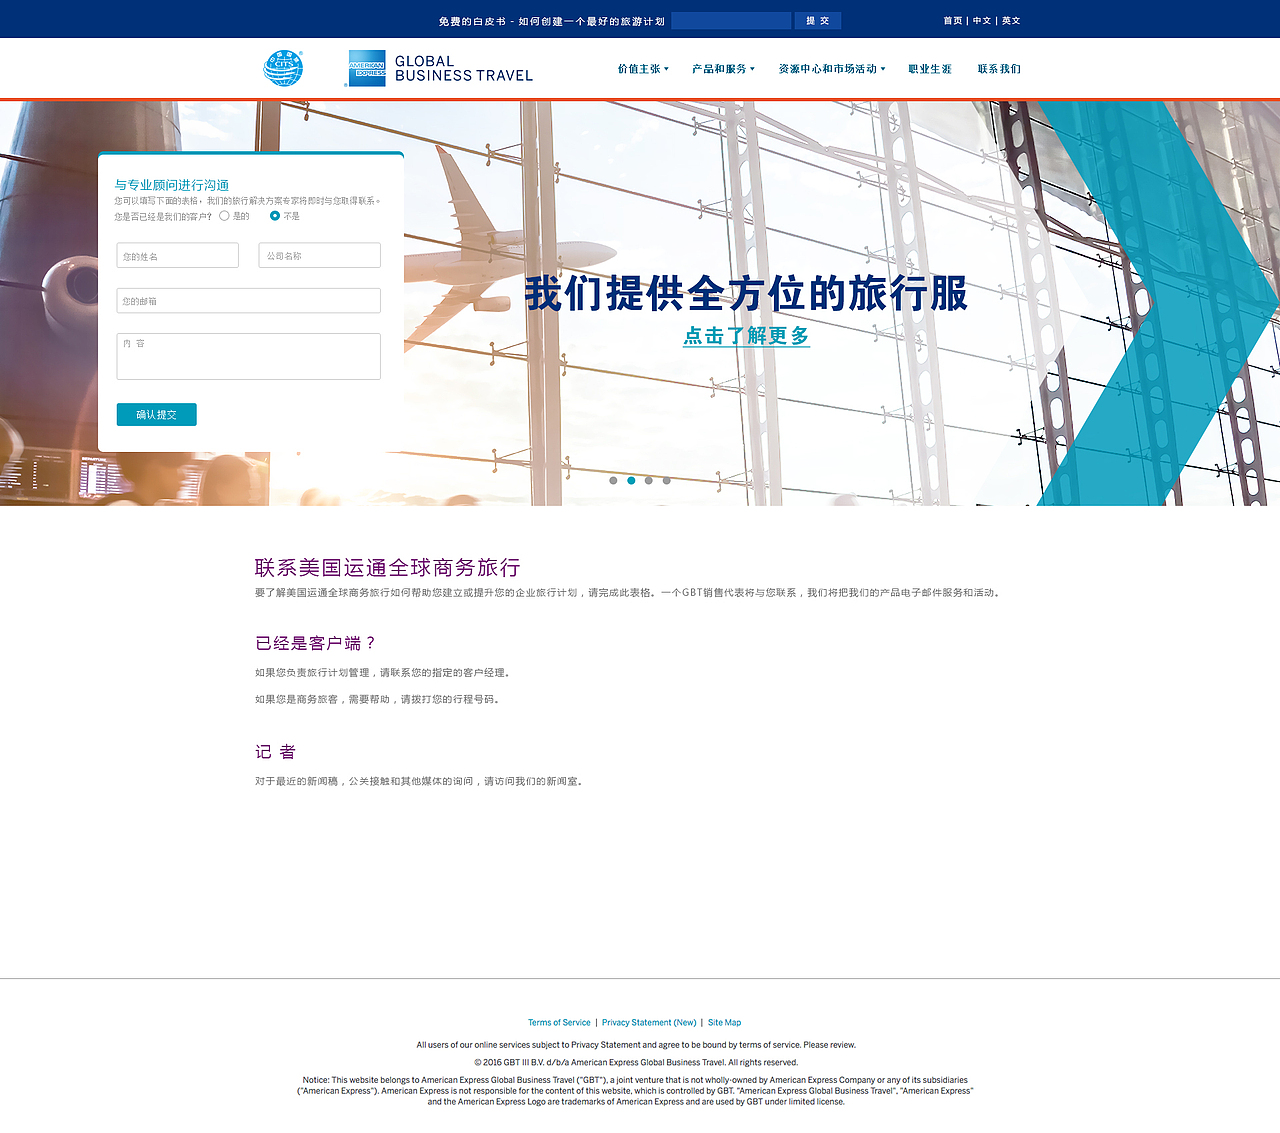The width and height of the screenshot is (1280, 1133).
Task: Click the 免费的白皮书 text in top bar
Action: [472, 21]
